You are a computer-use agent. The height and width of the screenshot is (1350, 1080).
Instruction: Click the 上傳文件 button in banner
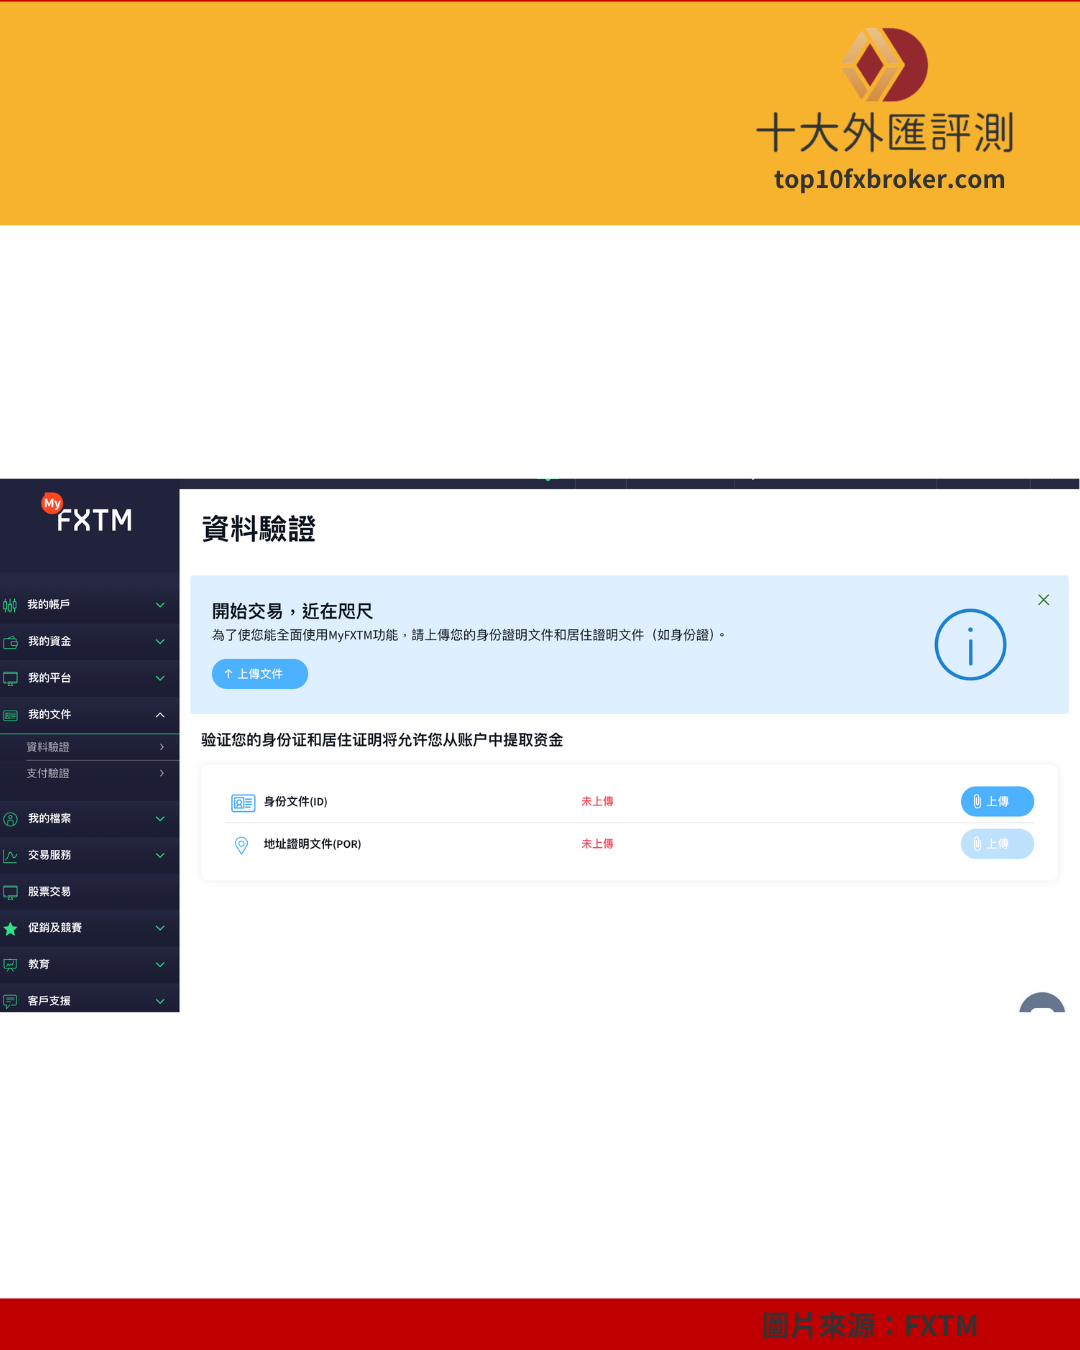[x=260, y=674]
